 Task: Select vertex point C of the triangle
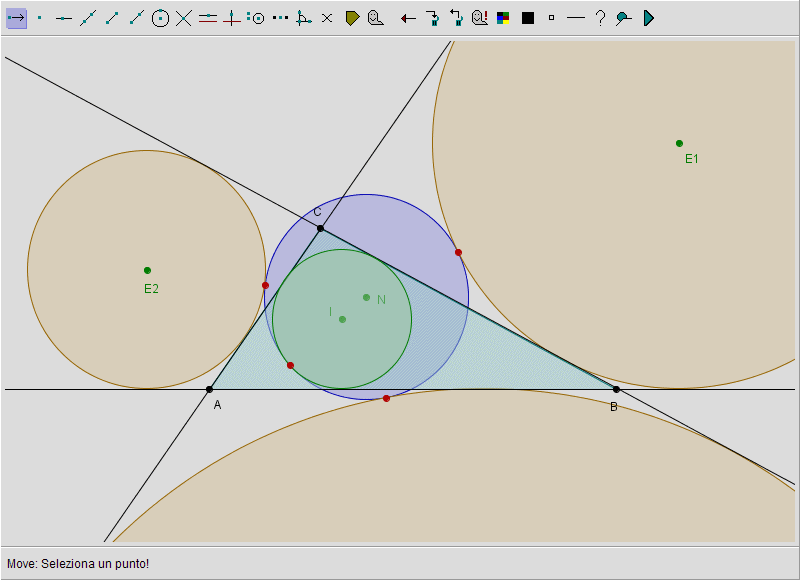coord(320,228)
